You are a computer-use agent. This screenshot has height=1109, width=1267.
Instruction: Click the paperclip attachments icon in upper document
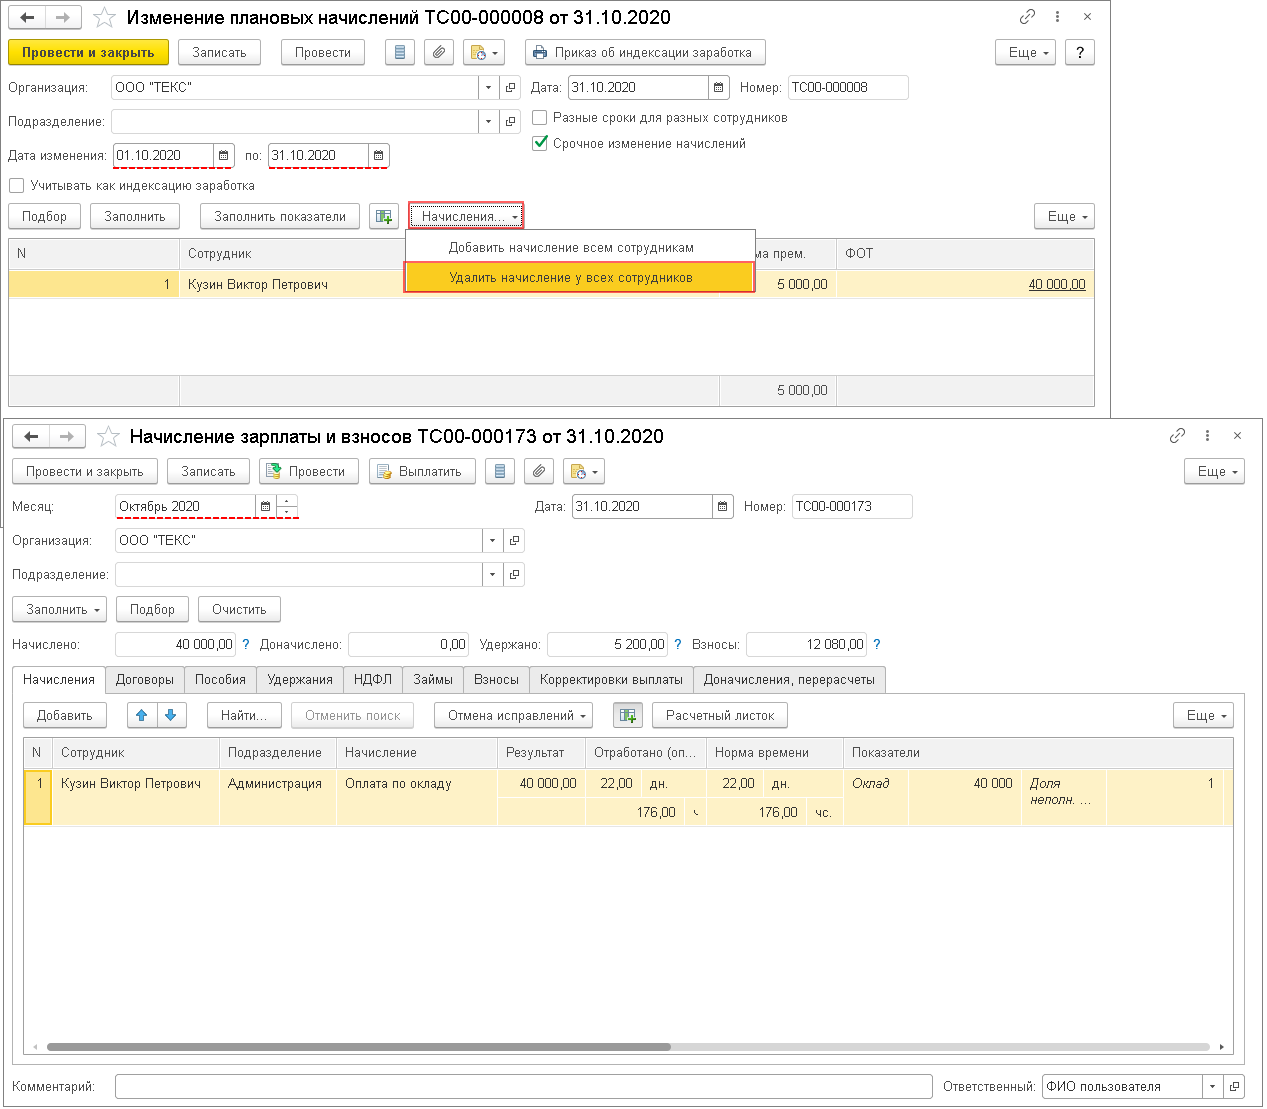[x=439, y=53]
